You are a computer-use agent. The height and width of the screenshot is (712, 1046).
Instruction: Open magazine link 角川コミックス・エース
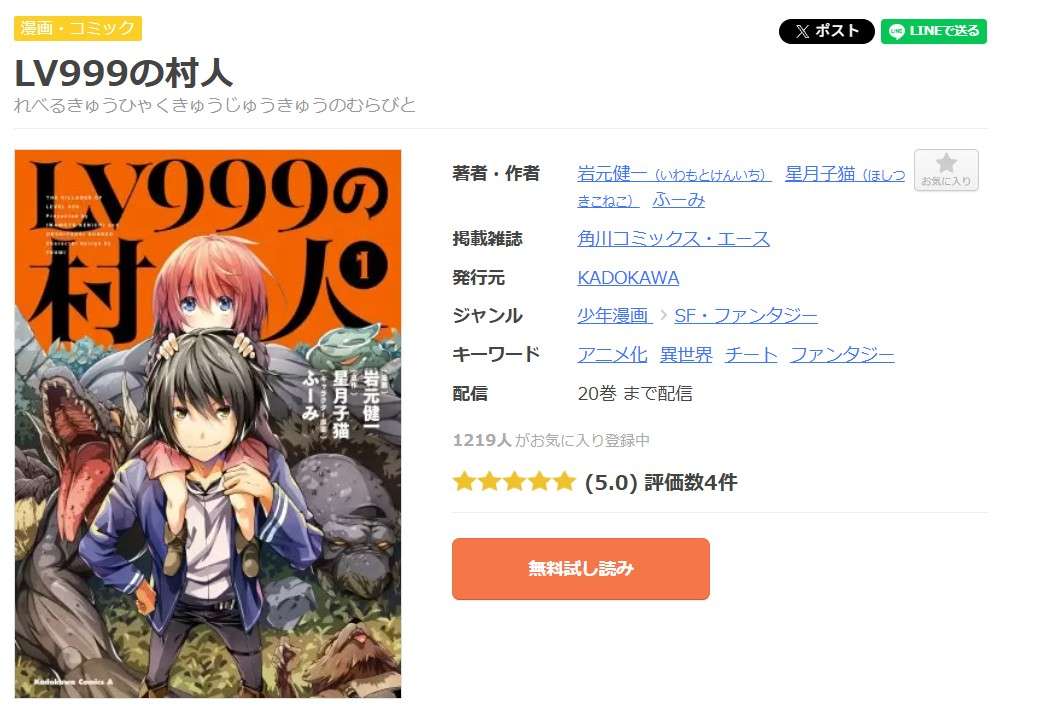[x=673, y=238]
